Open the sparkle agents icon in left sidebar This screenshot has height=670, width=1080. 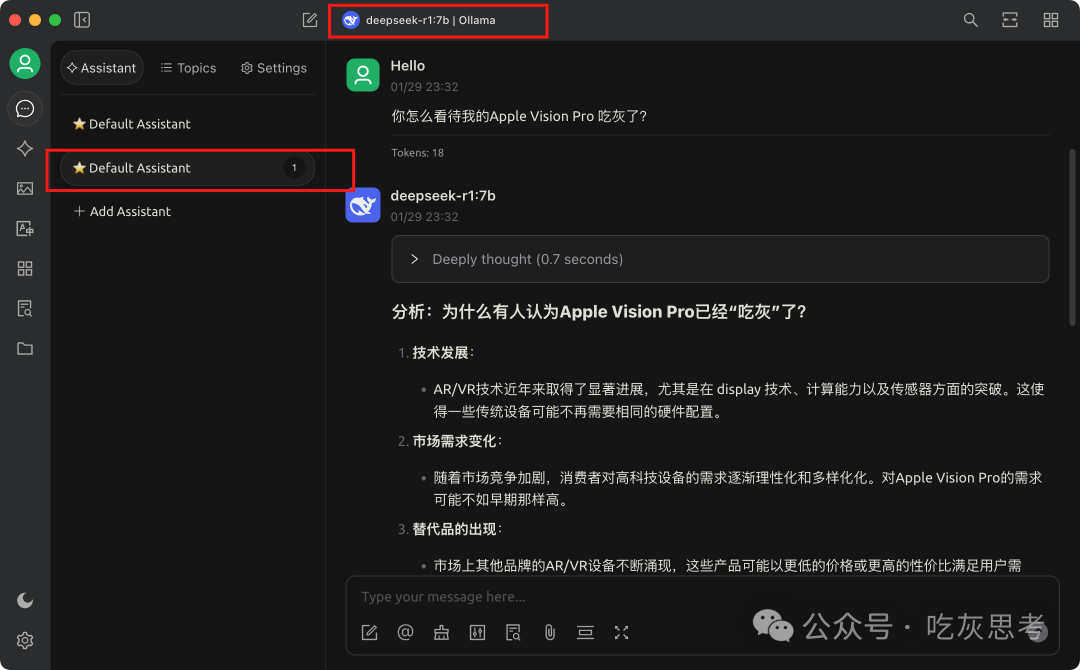click(25, 149)
